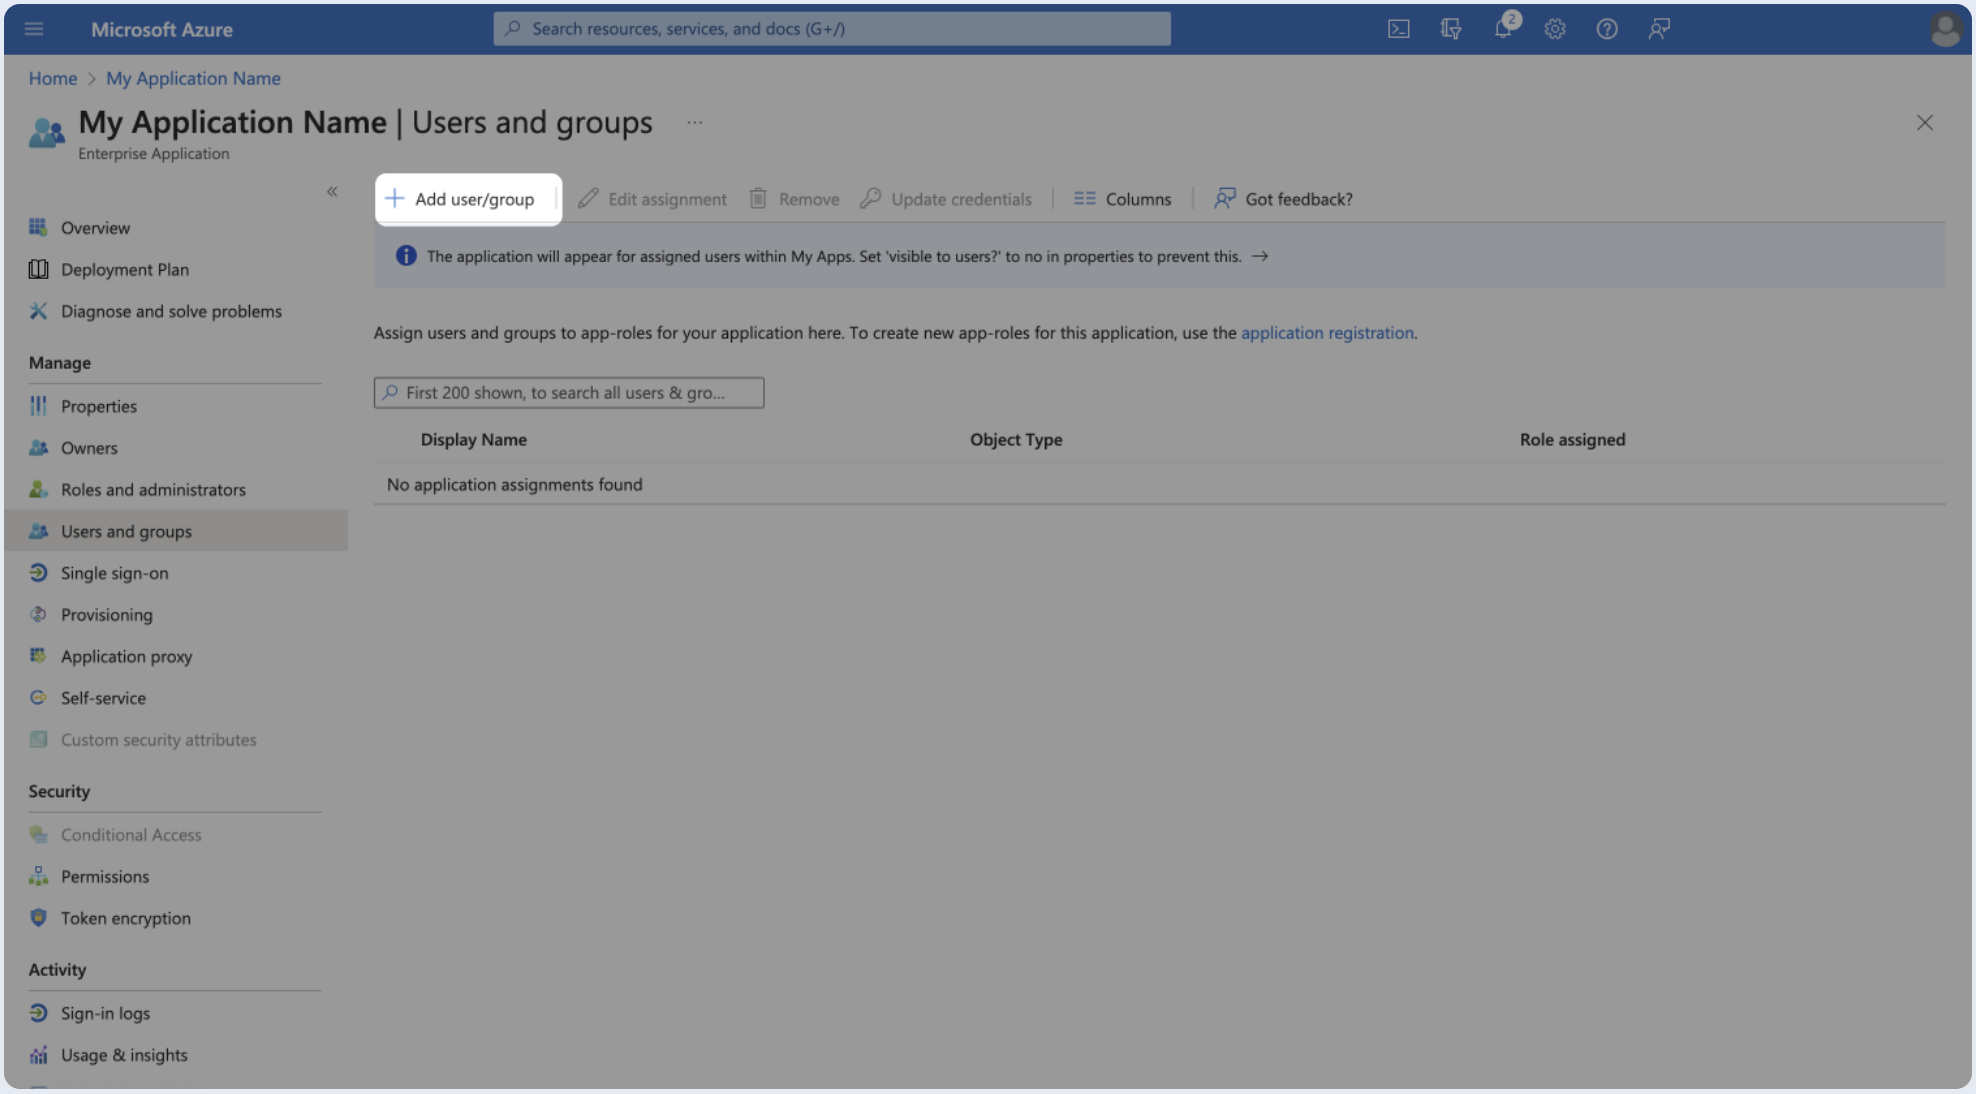This screenshot has height=1094, width=1976.
Task: Click Got feedback? toolbar button
Action: (1283, 199)
